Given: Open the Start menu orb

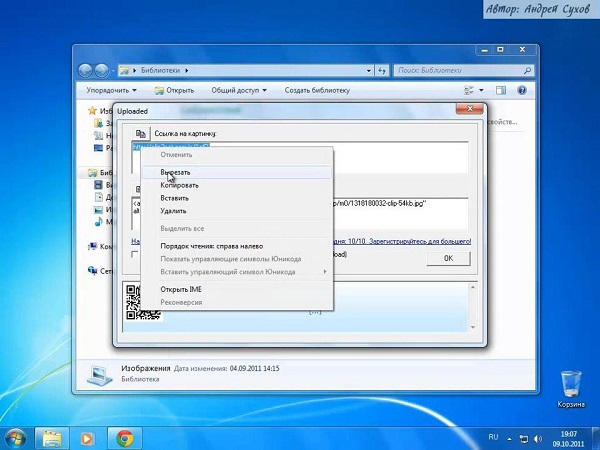Looking at the screenshot, I should [x=15, y=437].
